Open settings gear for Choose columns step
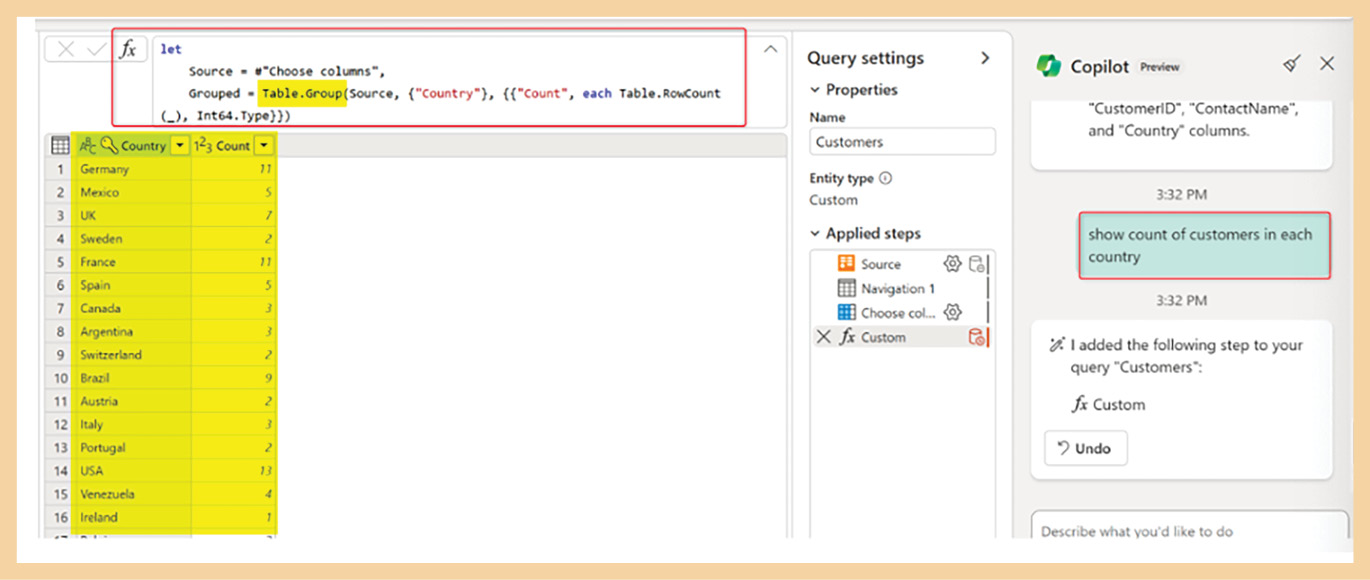Viewport: 1370px width, 580px height. [952, 313]
